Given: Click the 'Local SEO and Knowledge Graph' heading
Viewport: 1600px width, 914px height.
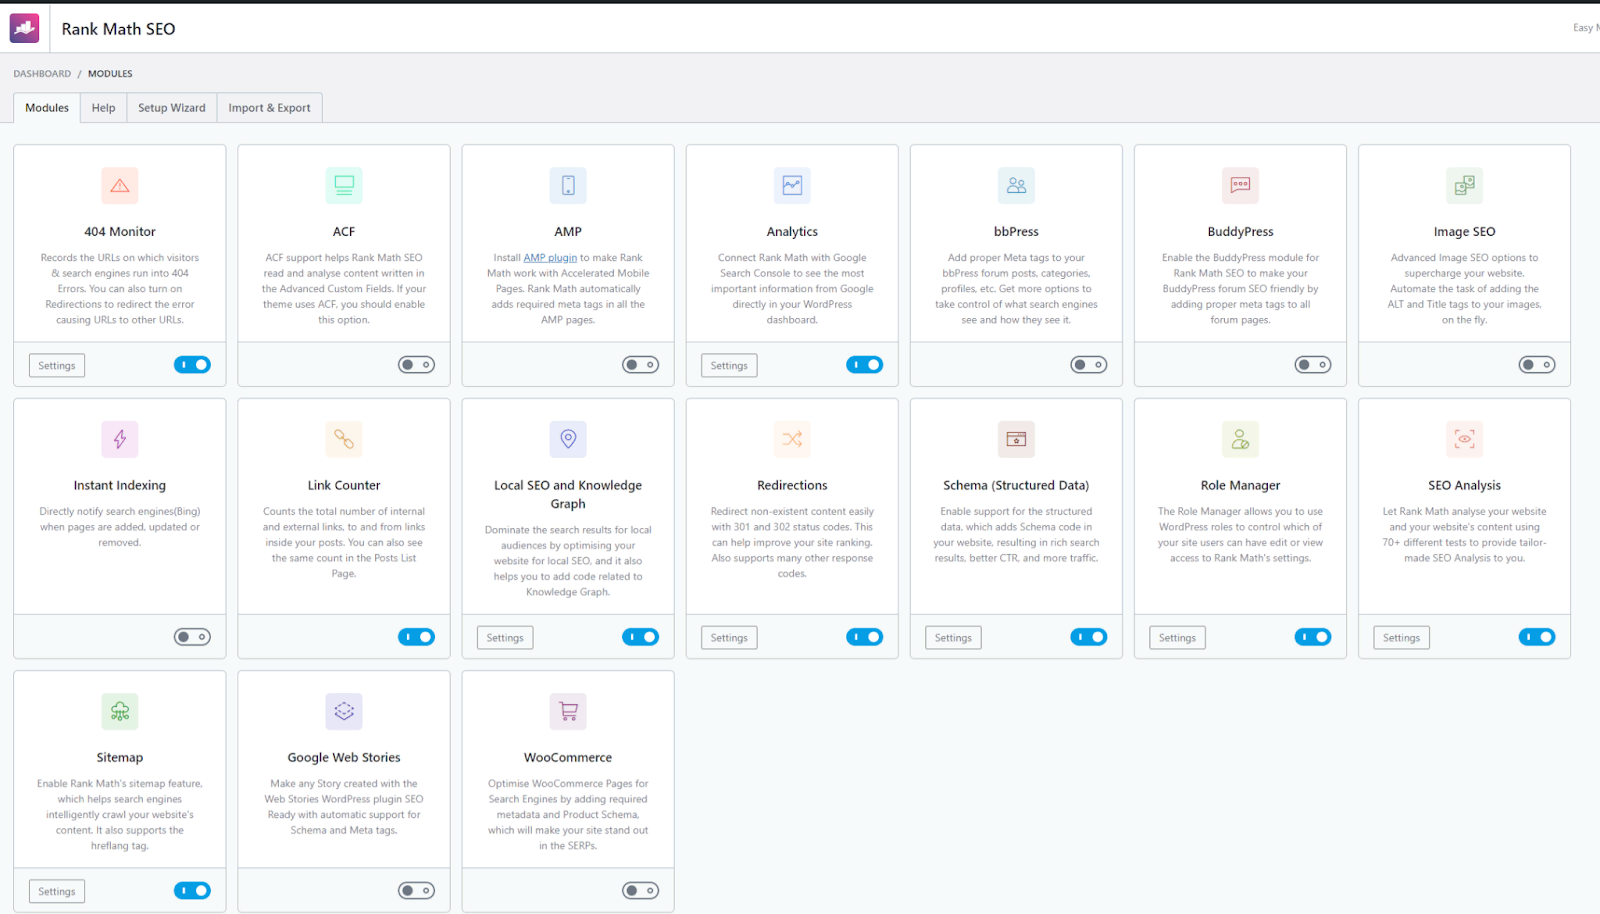Looking at the screenshot, I should pos(568,494).
